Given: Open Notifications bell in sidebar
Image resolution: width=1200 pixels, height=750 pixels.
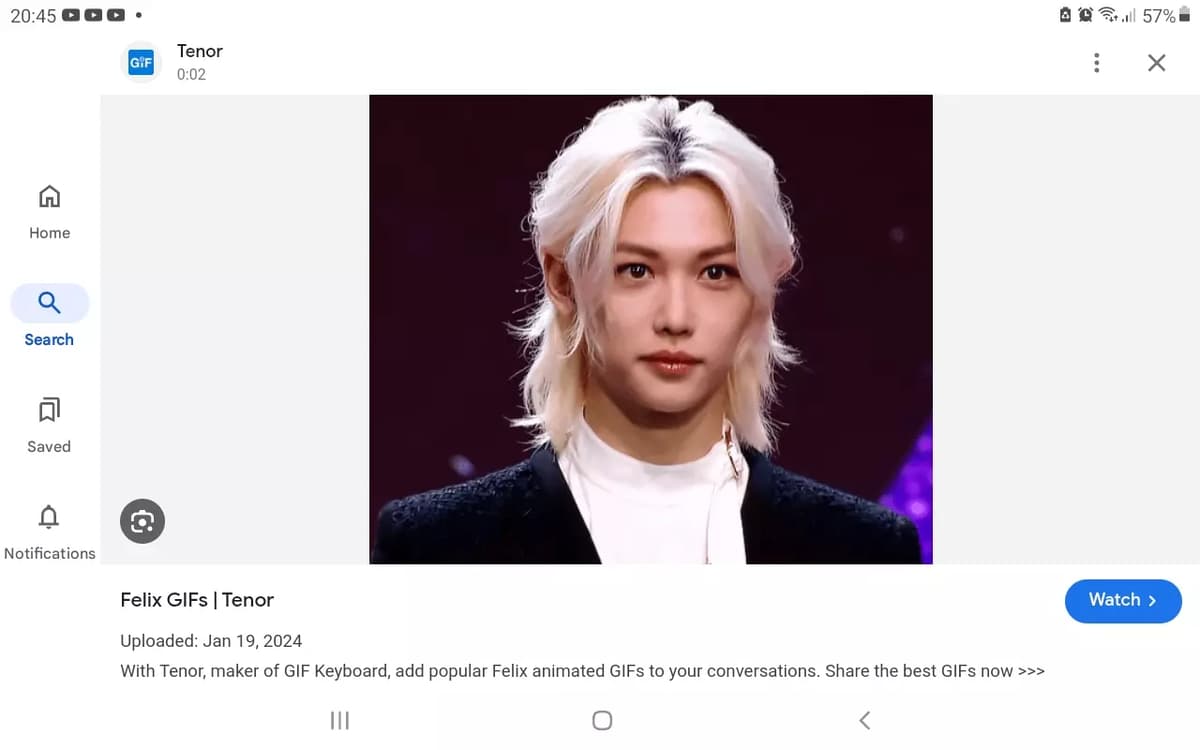Looking at the screenshot, I should click(49, 532).
